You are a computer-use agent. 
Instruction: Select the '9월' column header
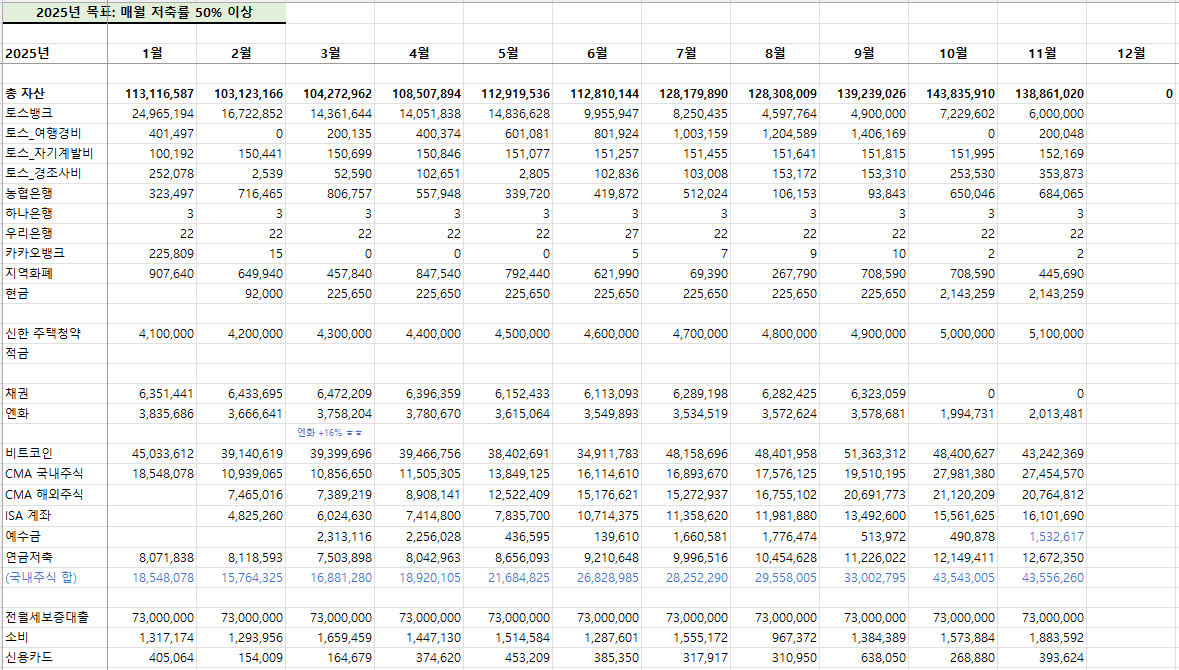click(864, 53)
